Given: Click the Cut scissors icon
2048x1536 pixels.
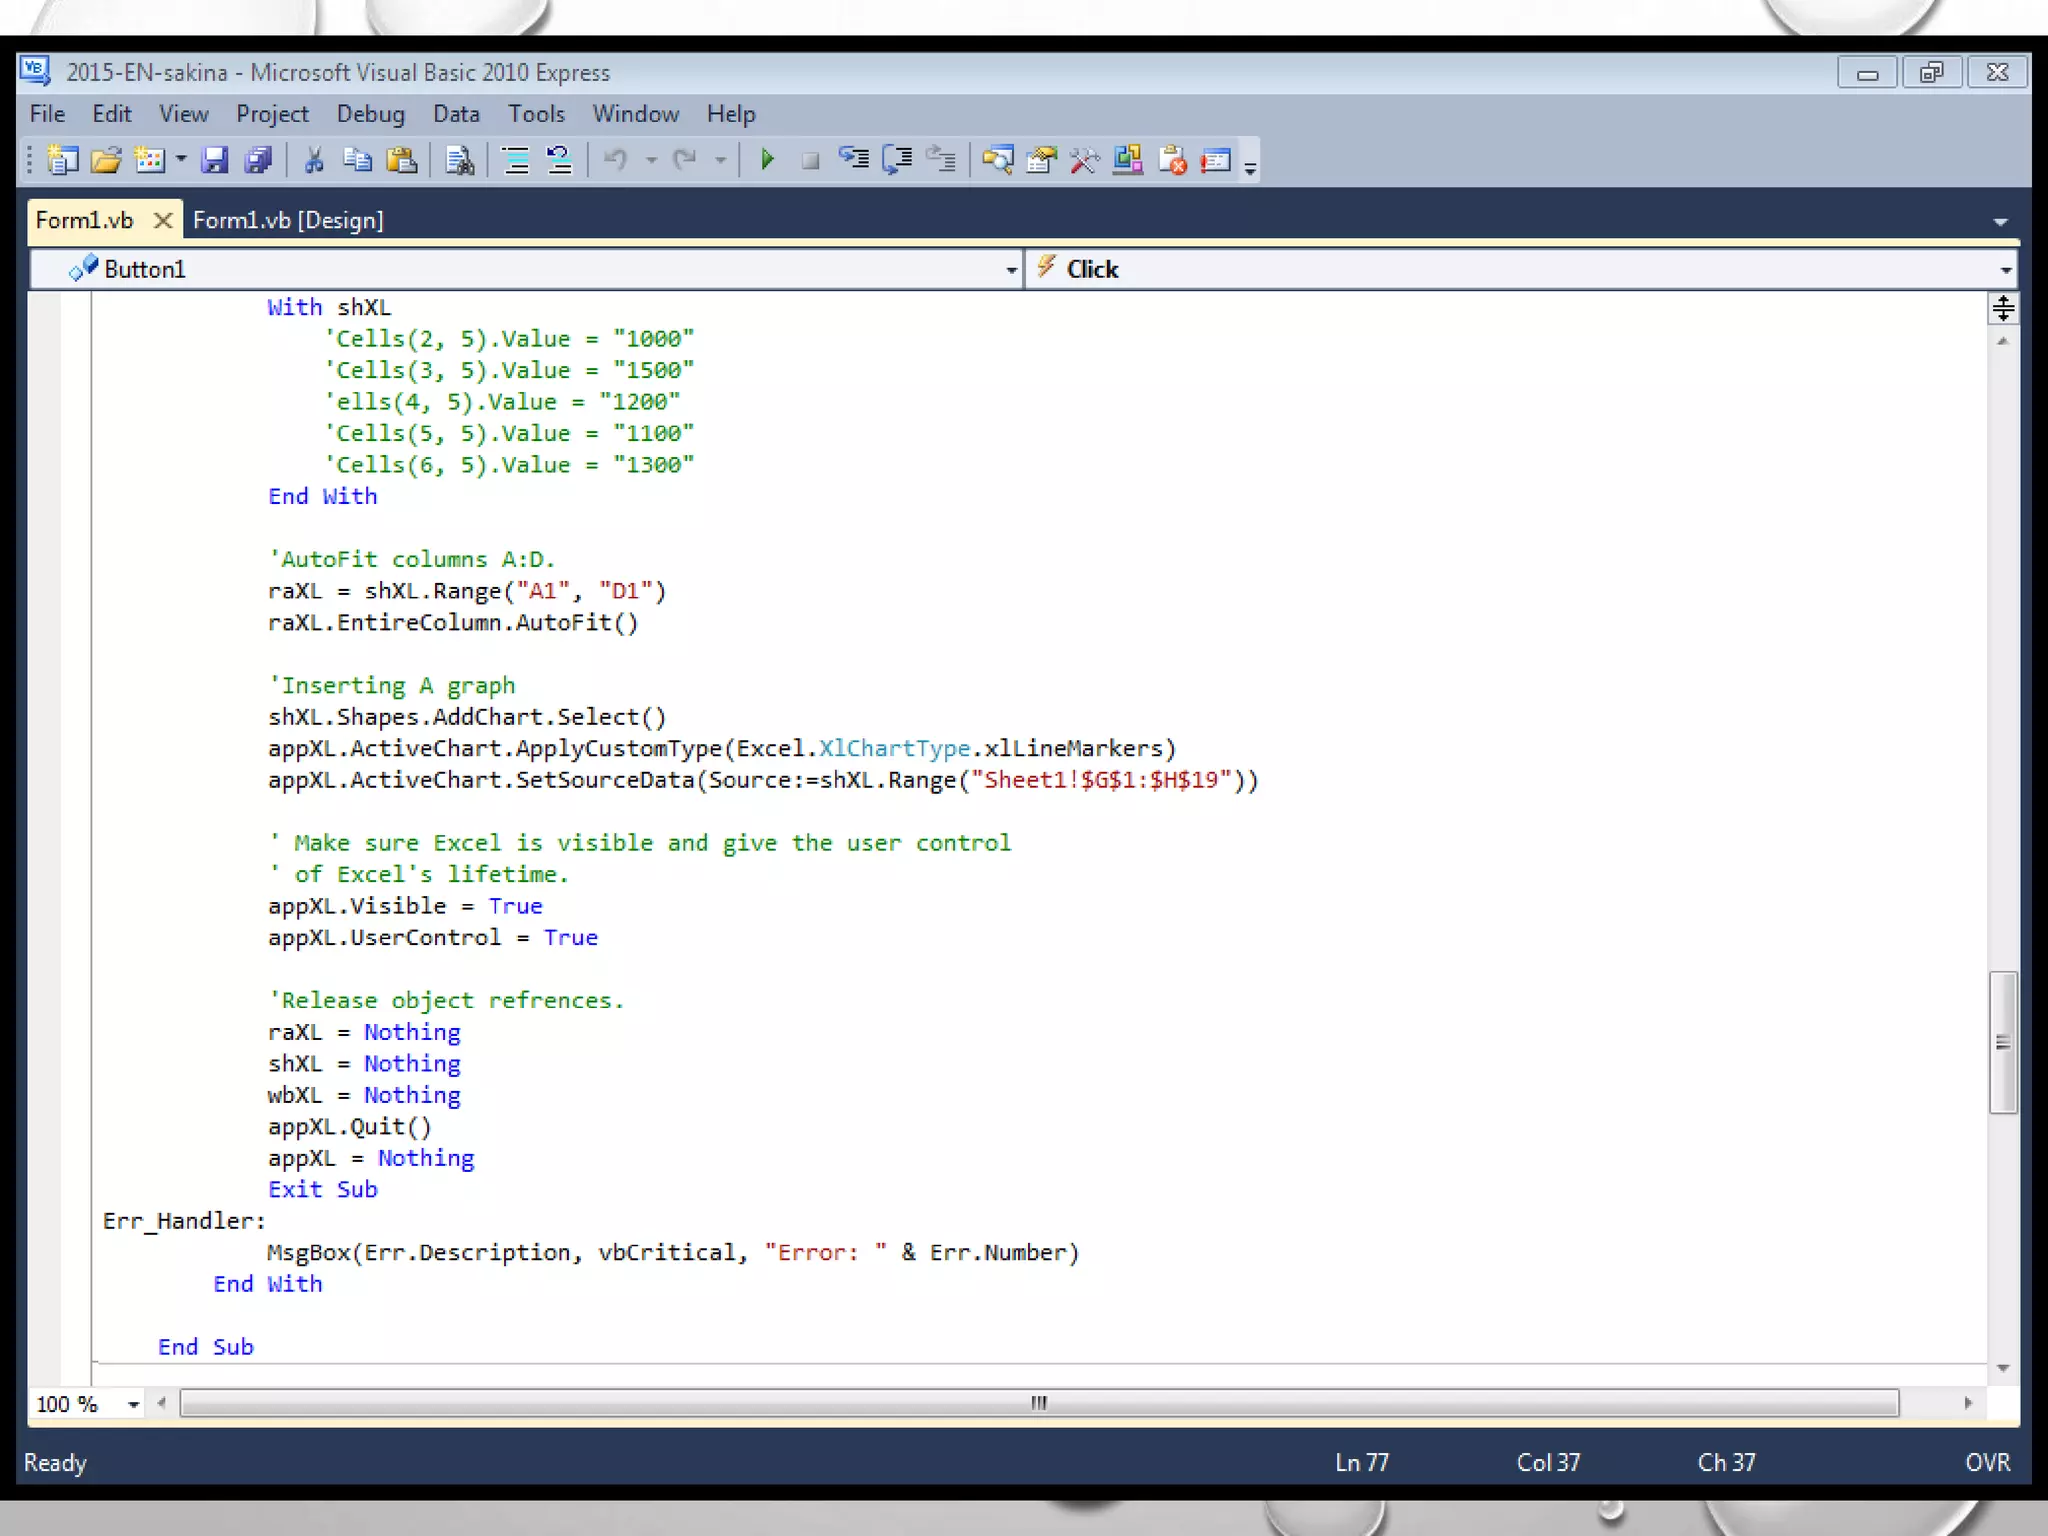Looking at the screenshot, I should (314, 160).
